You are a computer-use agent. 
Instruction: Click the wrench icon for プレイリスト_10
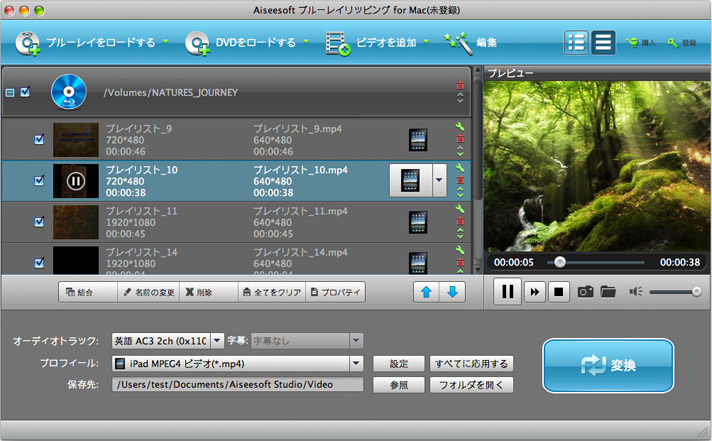click(460, 168)
